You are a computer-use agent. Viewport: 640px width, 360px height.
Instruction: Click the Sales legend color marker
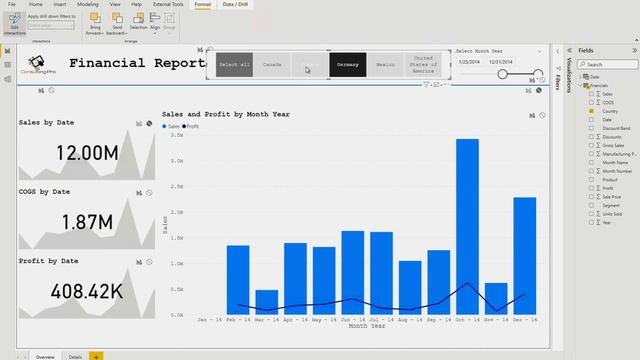pos(164,127)
